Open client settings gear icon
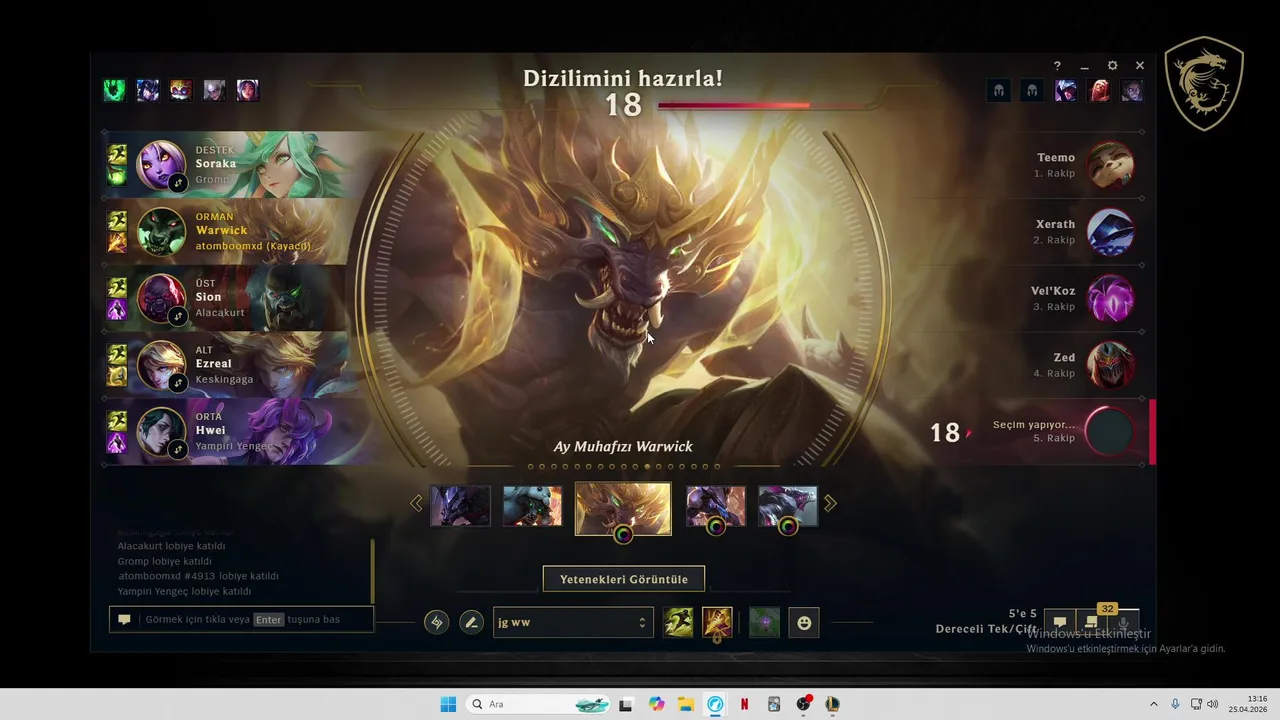 coord(1112,66)
